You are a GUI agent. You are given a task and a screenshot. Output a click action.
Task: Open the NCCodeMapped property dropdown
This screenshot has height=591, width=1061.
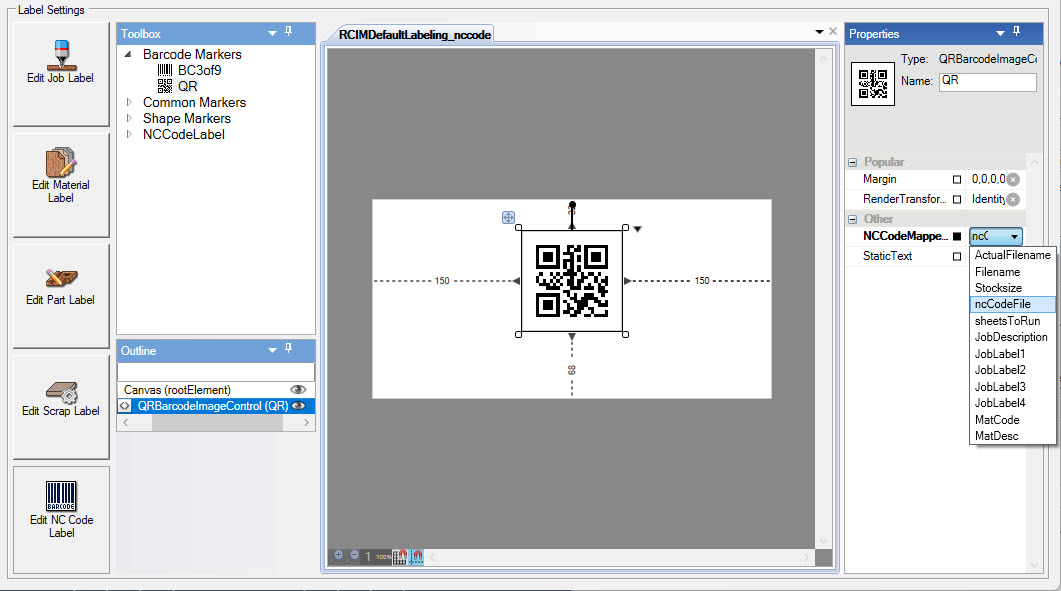(1013, 236)
